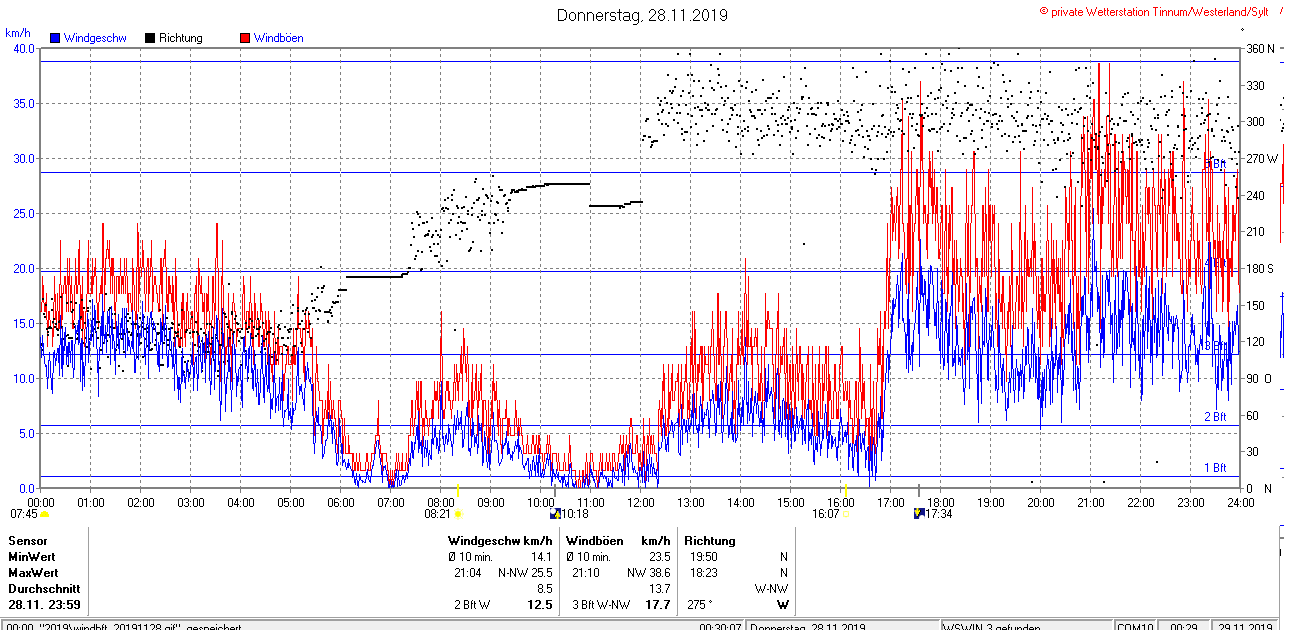
Task: Click the Durchschnitt row label
Action: (43, 589)
